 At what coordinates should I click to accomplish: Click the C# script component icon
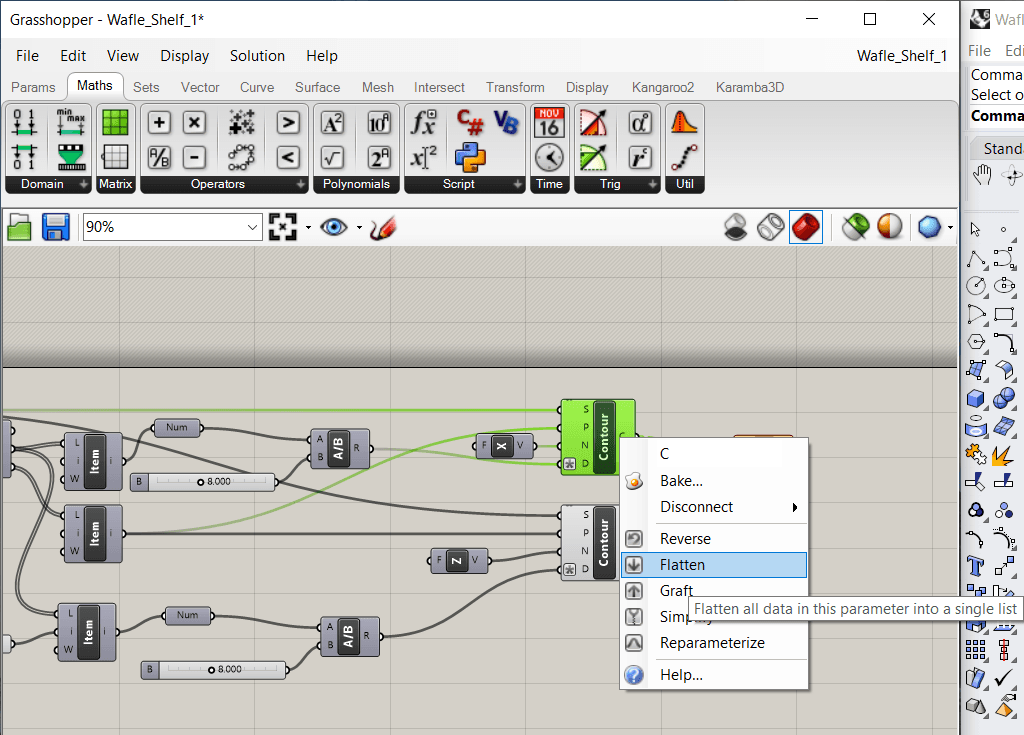coord(470,123)
